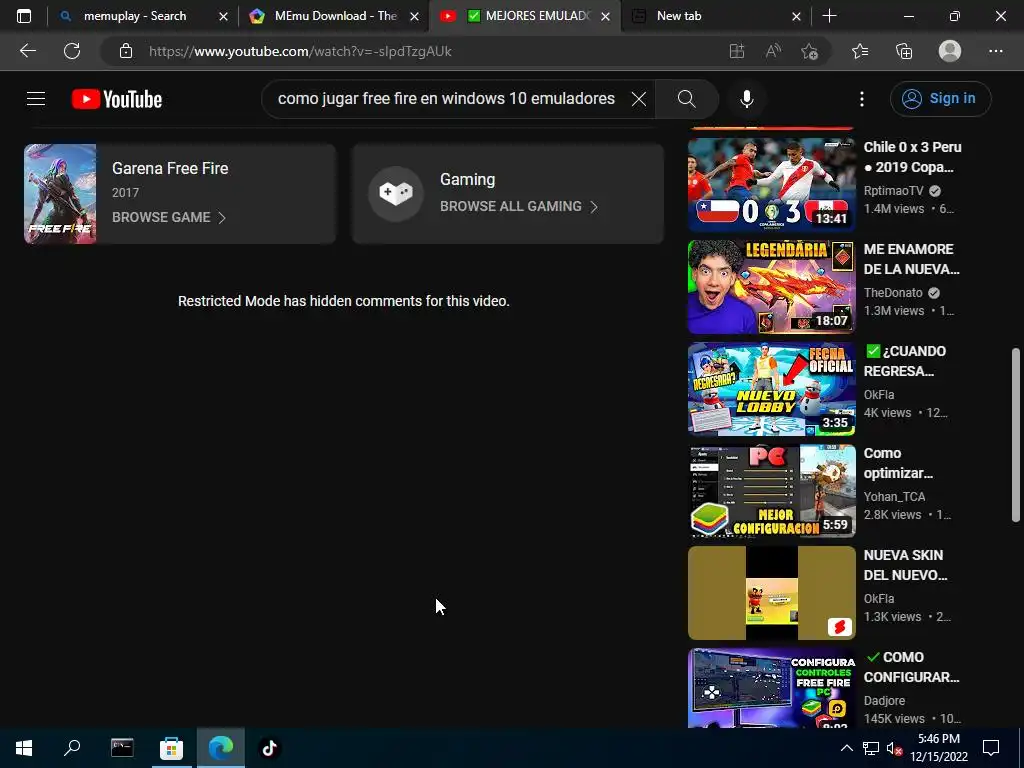Open TikTok from the taskbar

coord(269,748)
